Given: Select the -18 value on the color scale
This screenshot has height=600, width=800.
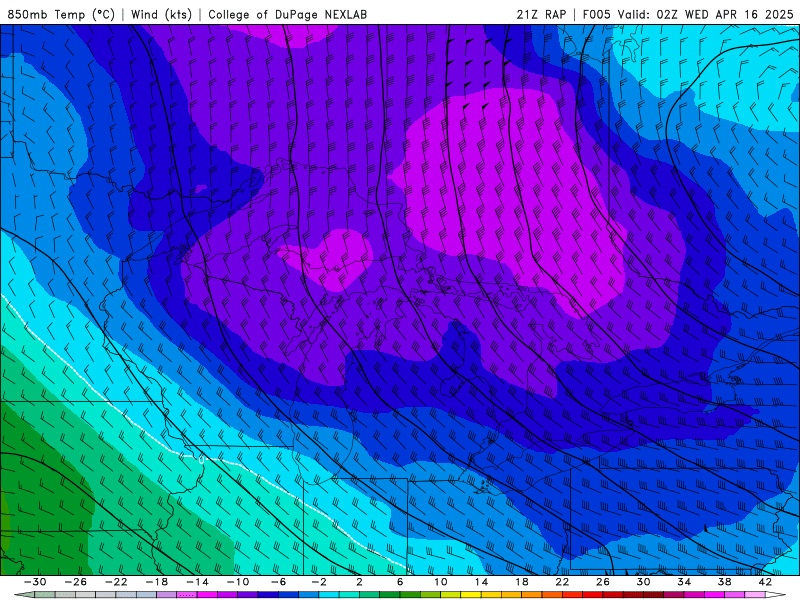Looking at the screenshot, I should (x=157, y=582).
